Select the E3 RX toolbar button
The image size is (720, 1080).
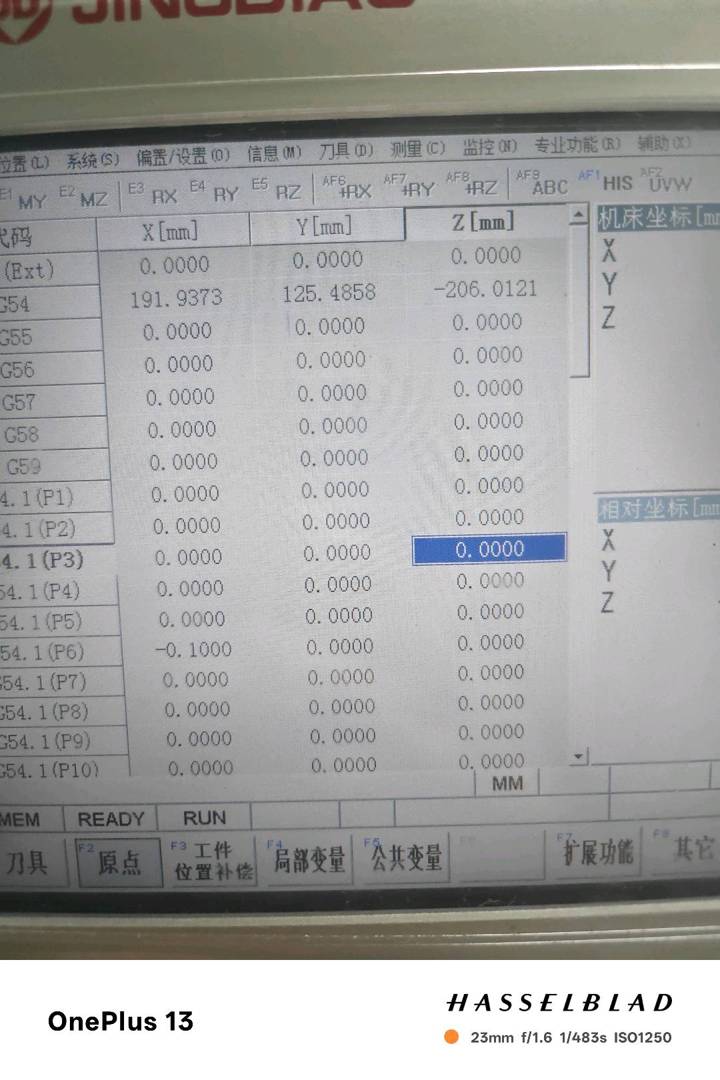(x=154, y=194)
